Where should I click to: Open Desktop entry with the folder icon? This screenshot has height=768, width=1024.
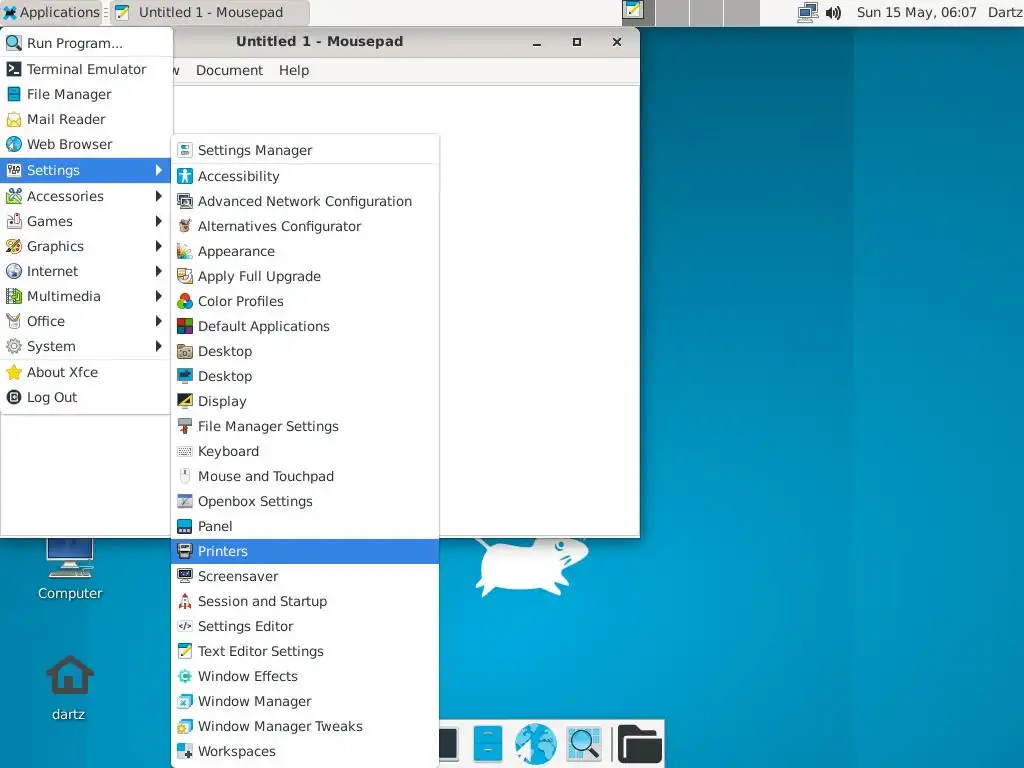click(x=305, y=351)
